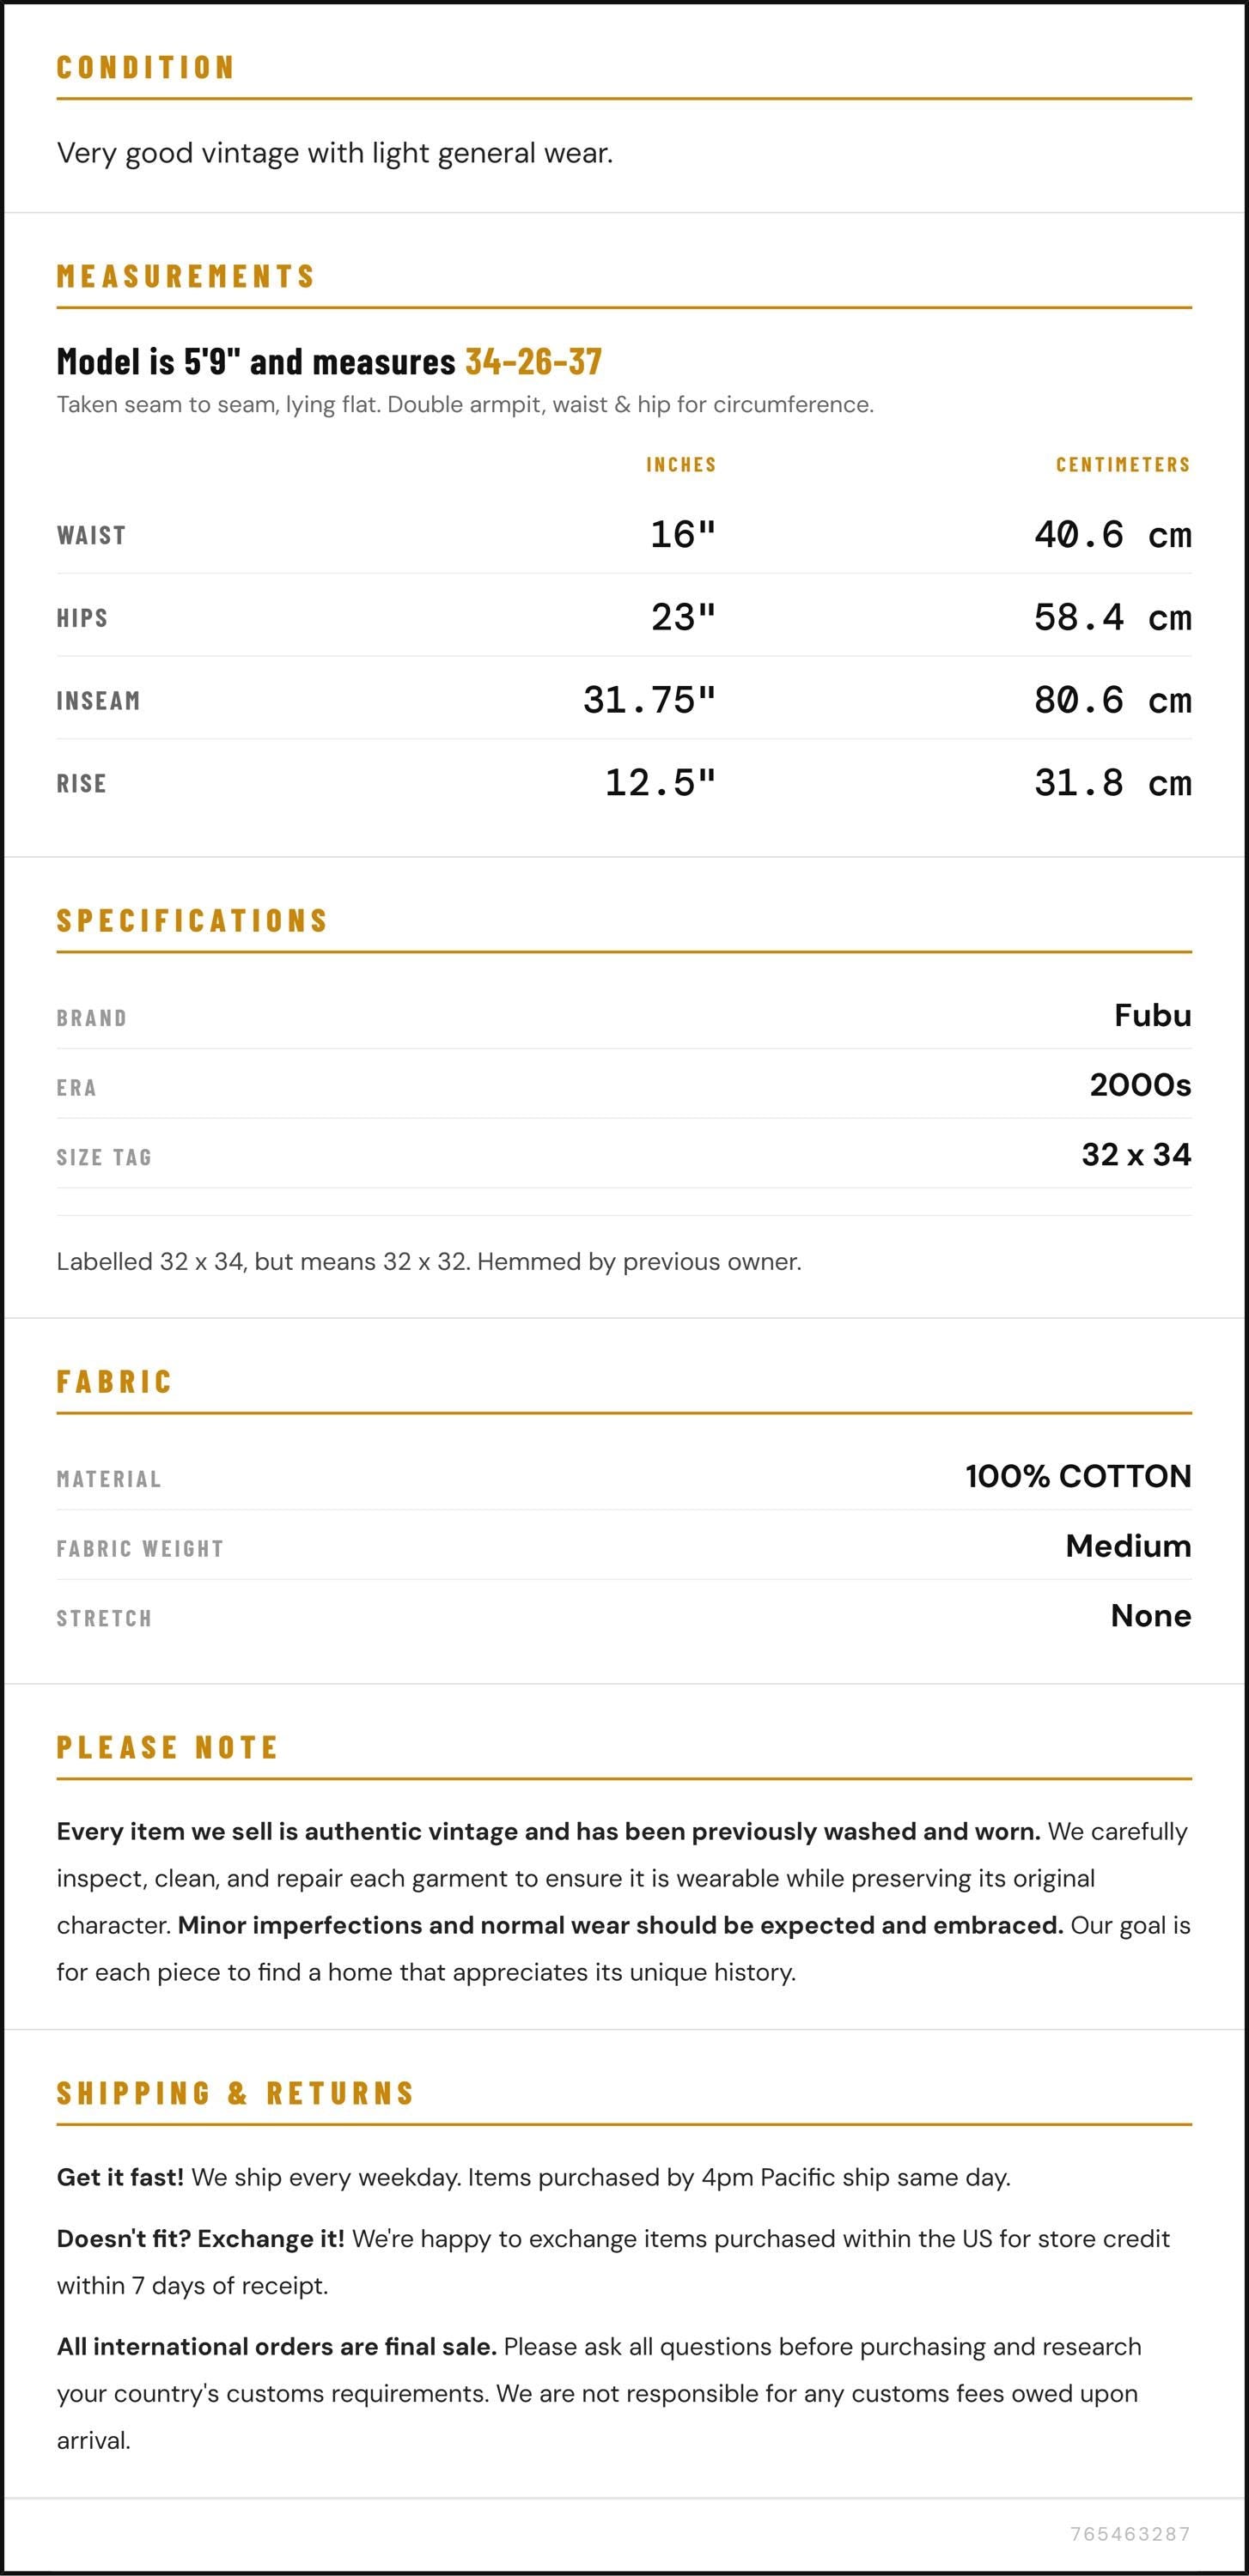Click the model measurements 34-26-37 text
This screenshot has width=1249, height=2576.
coord(534,361)
